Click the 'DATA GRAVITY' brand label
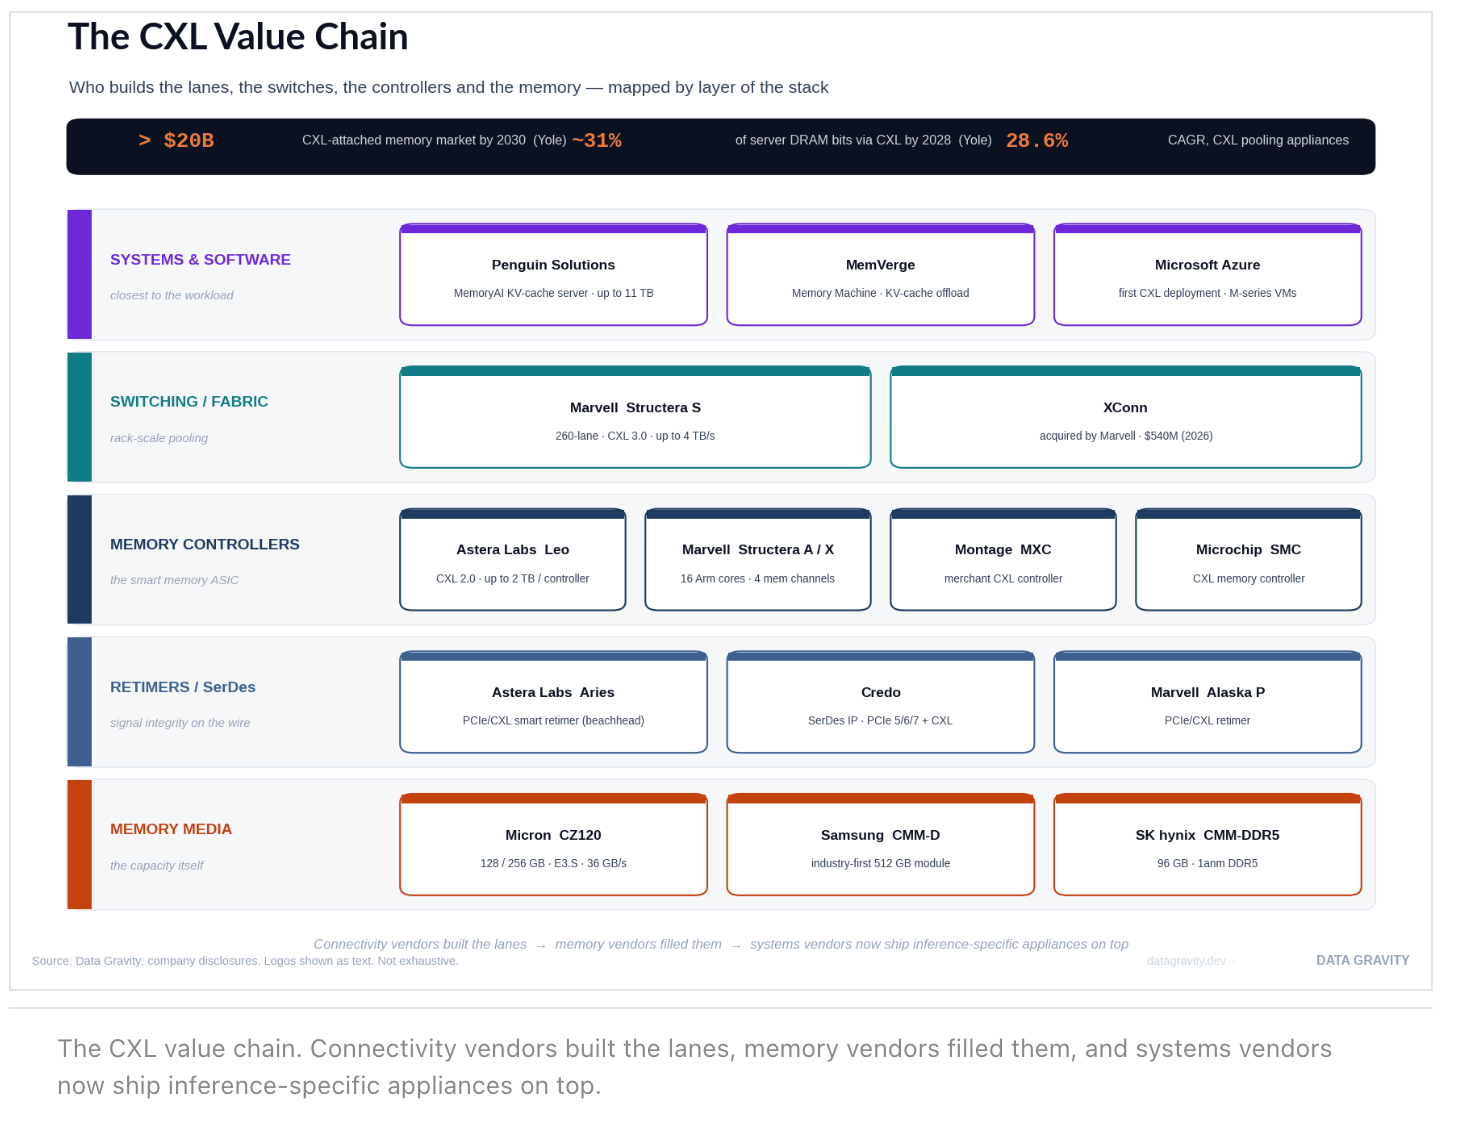Viewport: 1458px width, 1126px height. pos(1362,960)
